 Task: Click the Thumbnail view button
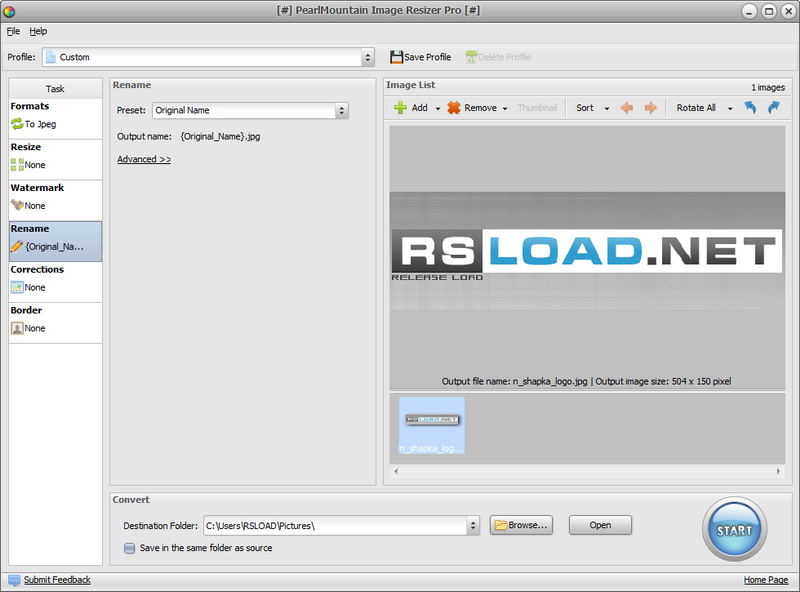[x=537, y=108]
